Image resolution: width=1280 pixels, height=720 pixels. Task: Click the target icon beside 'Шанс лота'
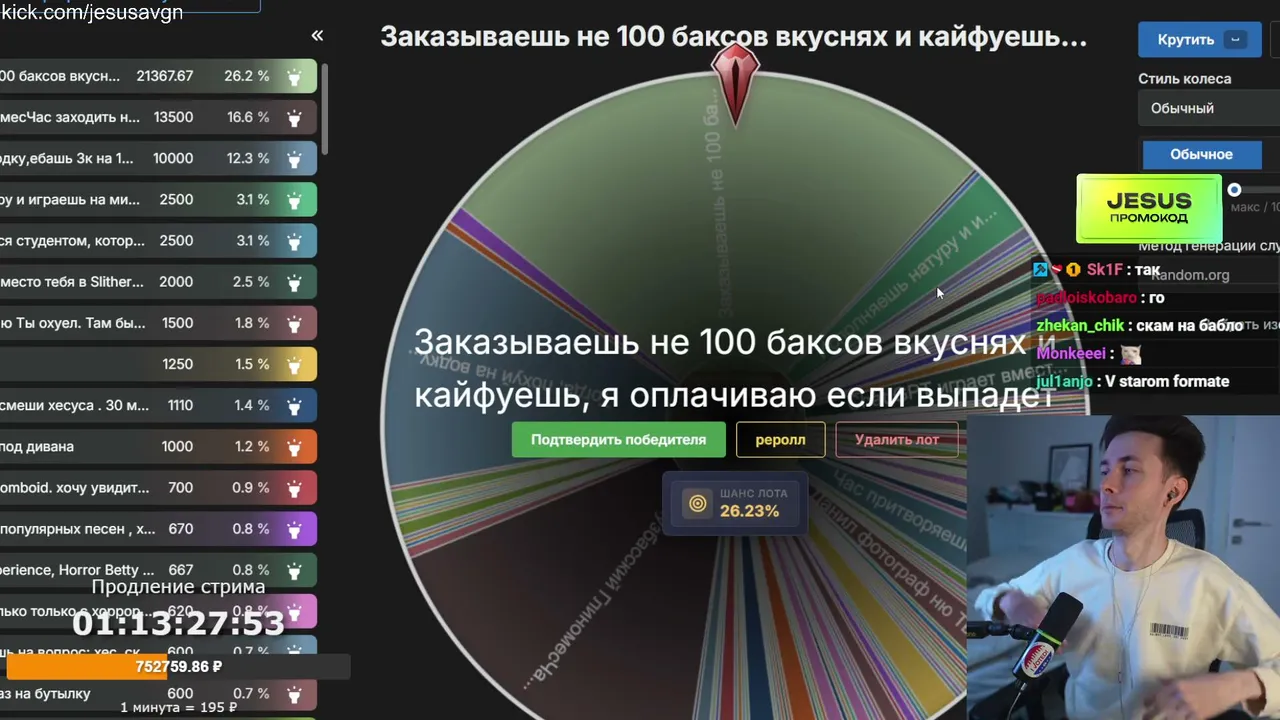coord(698,503)
